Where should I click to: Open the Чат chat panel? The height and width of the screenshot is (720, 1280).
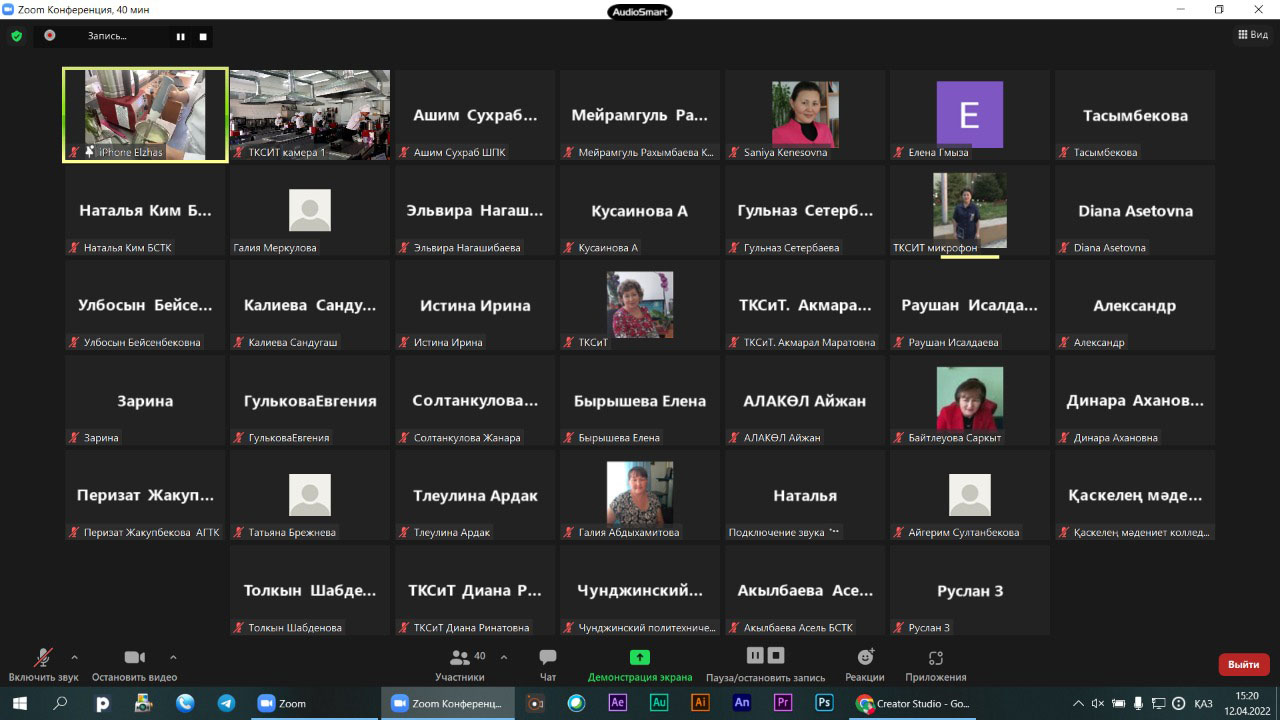click(x=547, y=665)
